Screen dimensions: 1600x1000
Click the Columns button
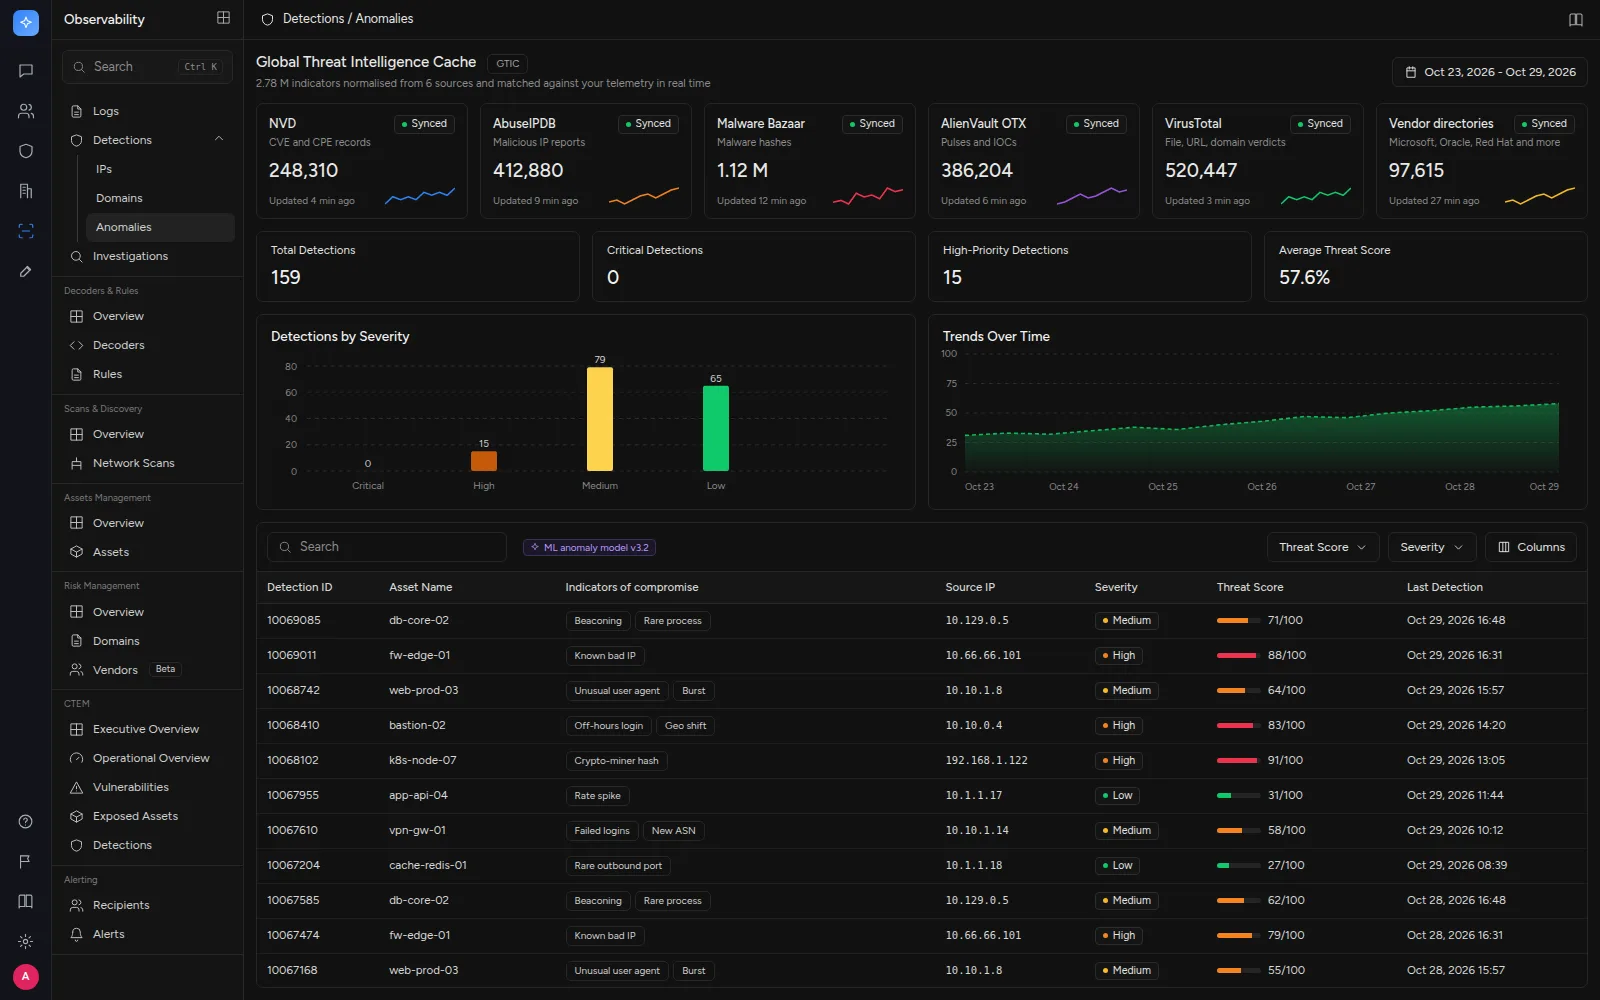1531,547
